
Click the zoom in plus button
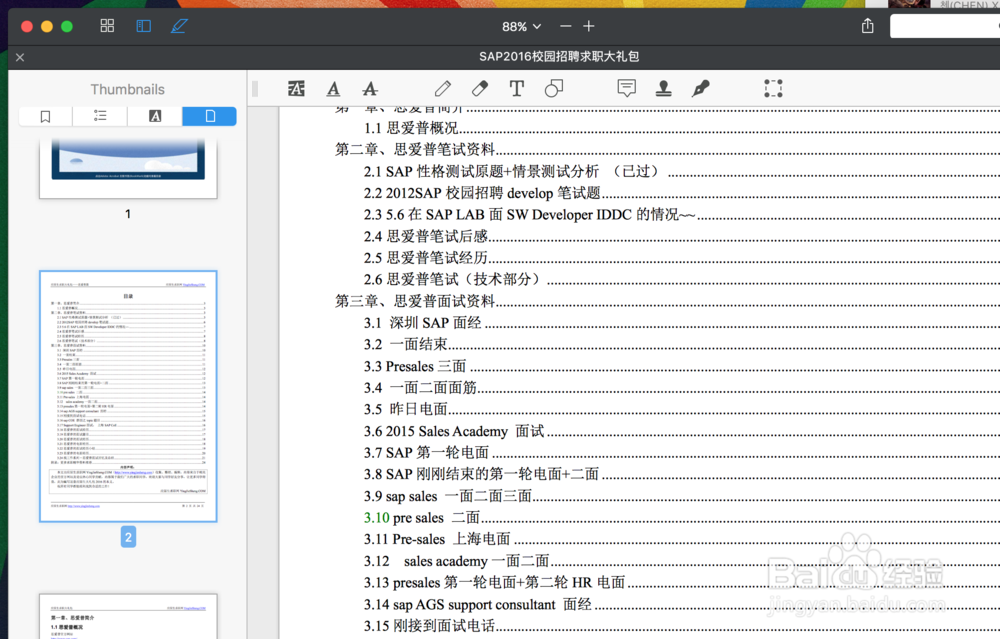(589, 26)
